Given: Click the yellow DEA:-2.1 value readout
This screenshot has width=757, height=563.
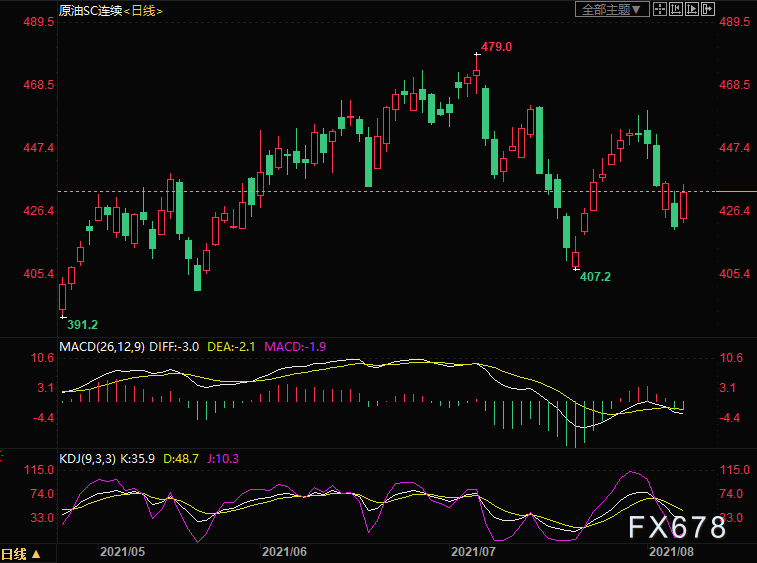Looking at the screenshot, I should coord(232,347).
